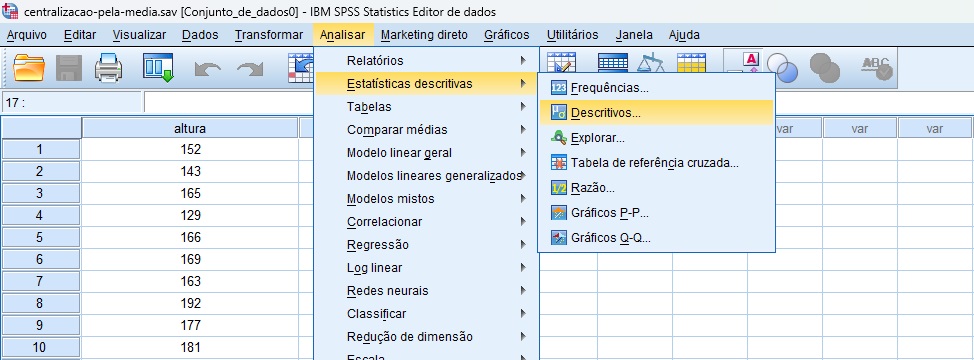Open the Arquivo menu
Viewport: 974px width, 360px height.
[27, 35]
